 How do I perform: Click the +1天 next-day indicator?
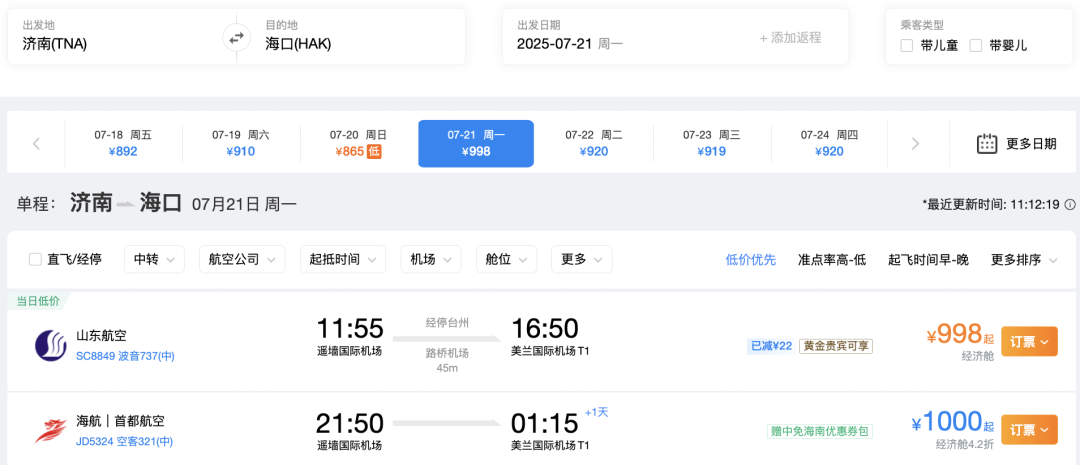pos(596,412)
